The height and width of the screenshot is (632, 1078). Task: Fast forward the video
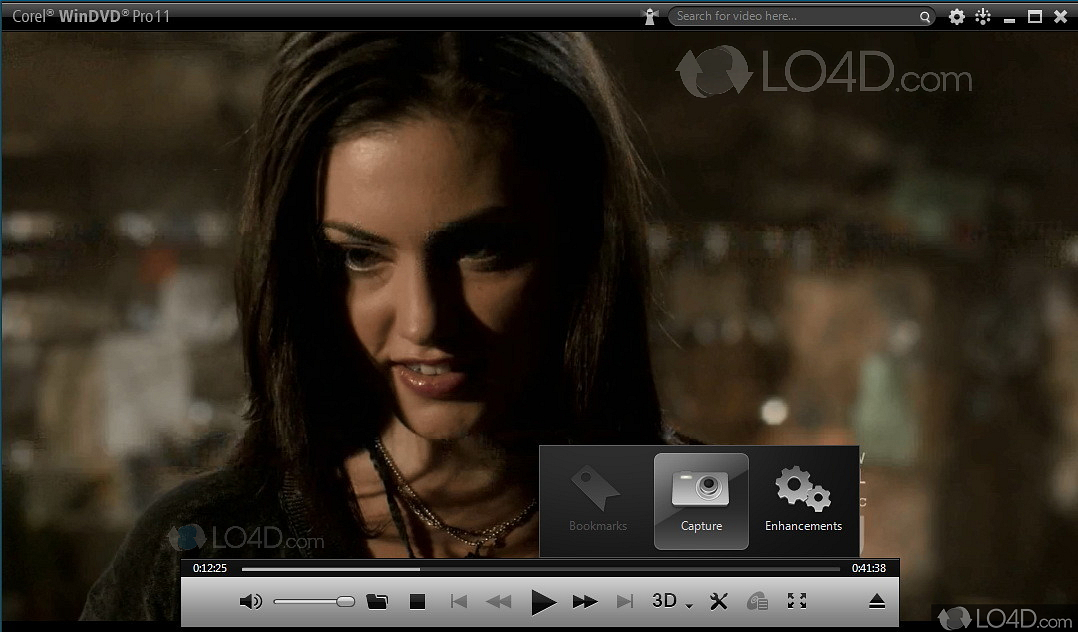[584, 600]
